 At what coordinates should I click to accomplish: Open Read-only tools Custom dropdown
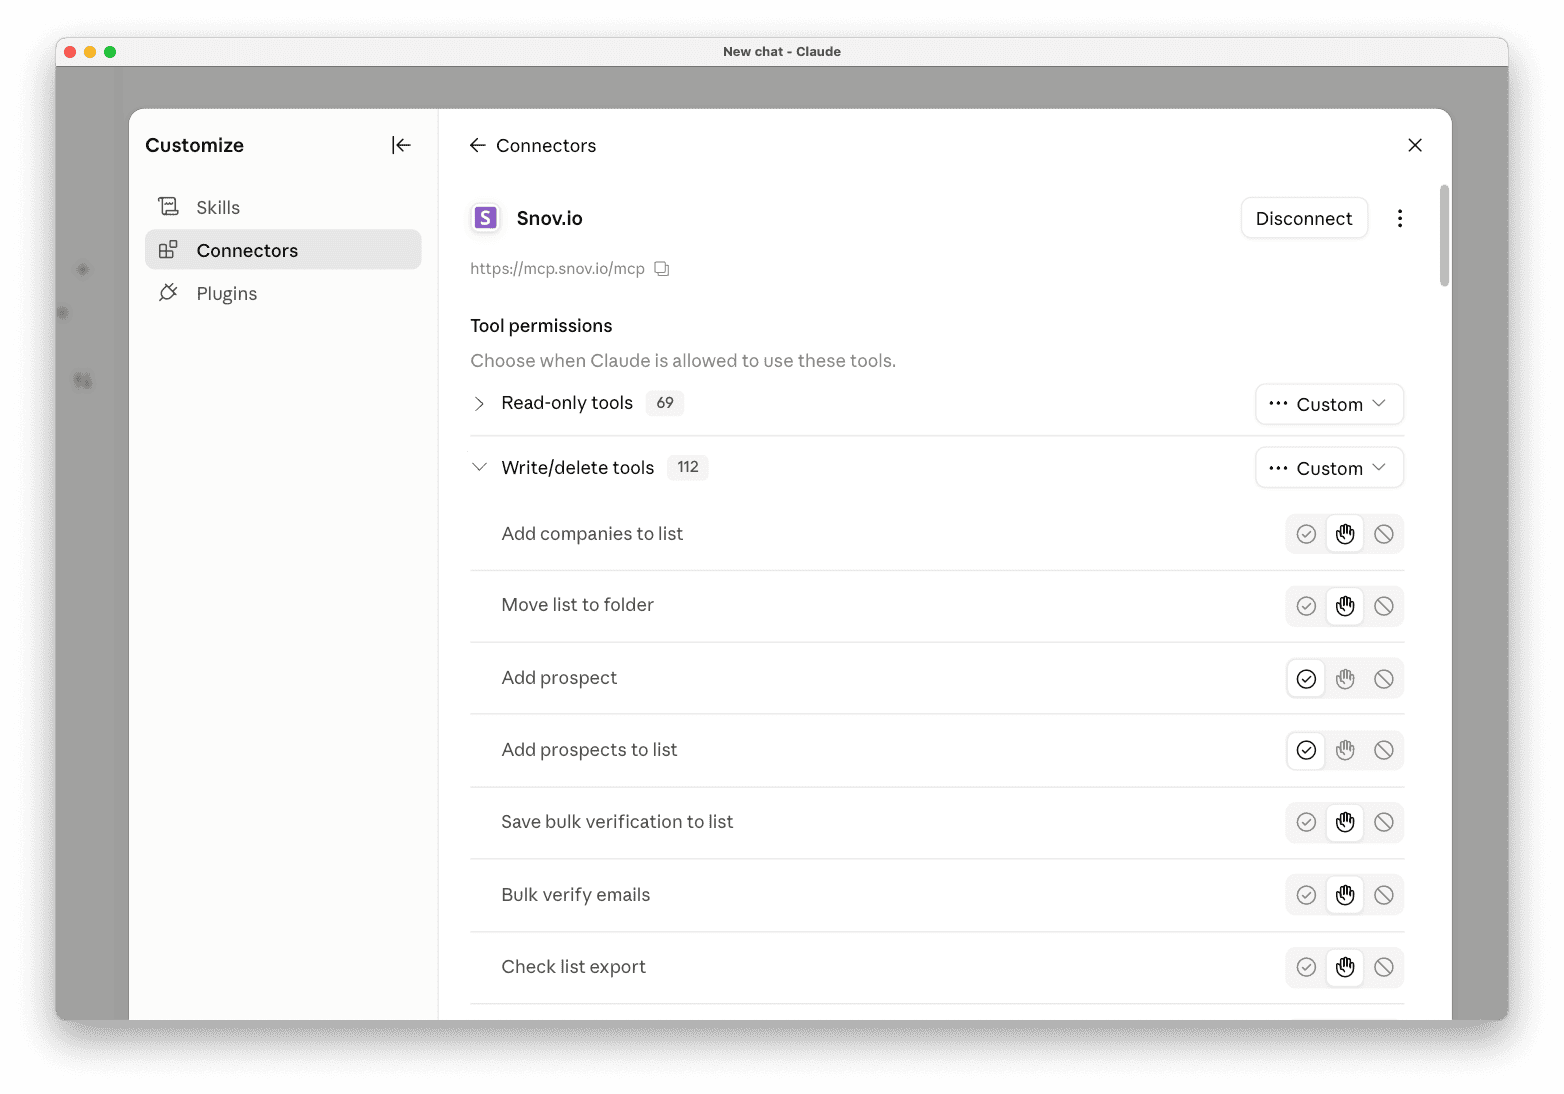point(1329,404)
